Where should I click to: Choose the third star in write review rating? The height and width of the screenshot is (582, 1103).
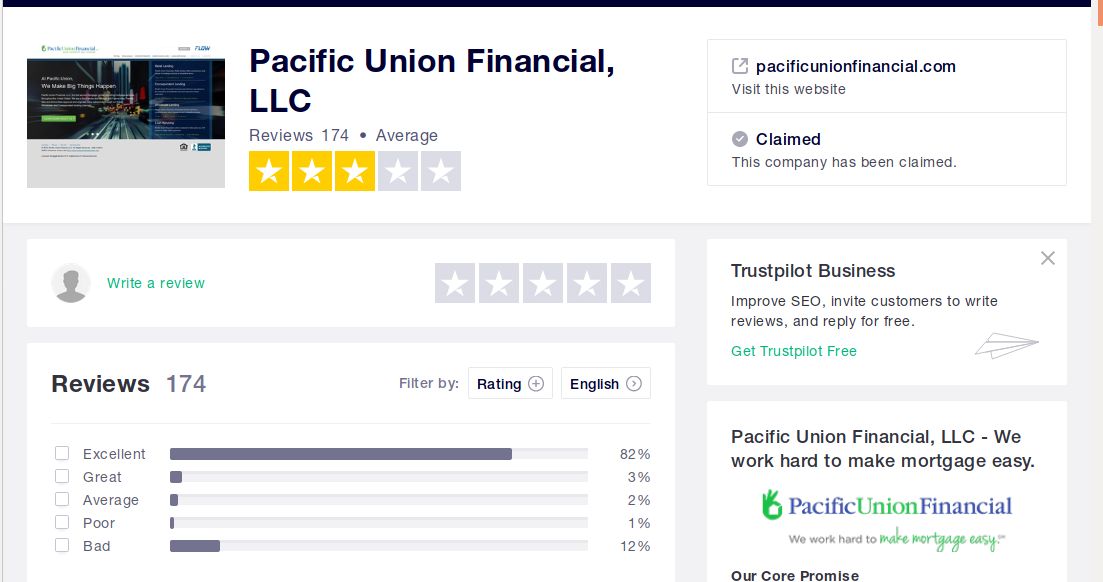click(542, 283)
